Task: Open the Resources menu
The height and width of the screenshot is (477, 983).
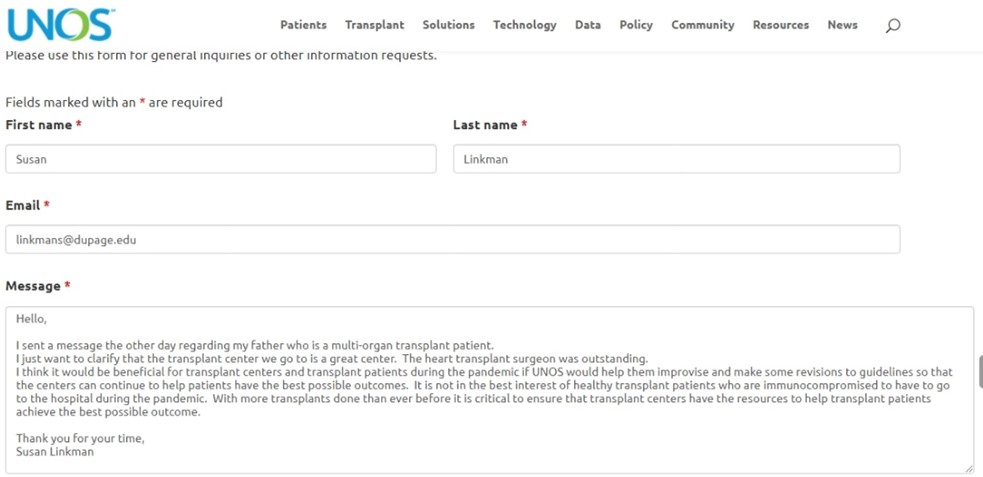Action: coord(781,25)
